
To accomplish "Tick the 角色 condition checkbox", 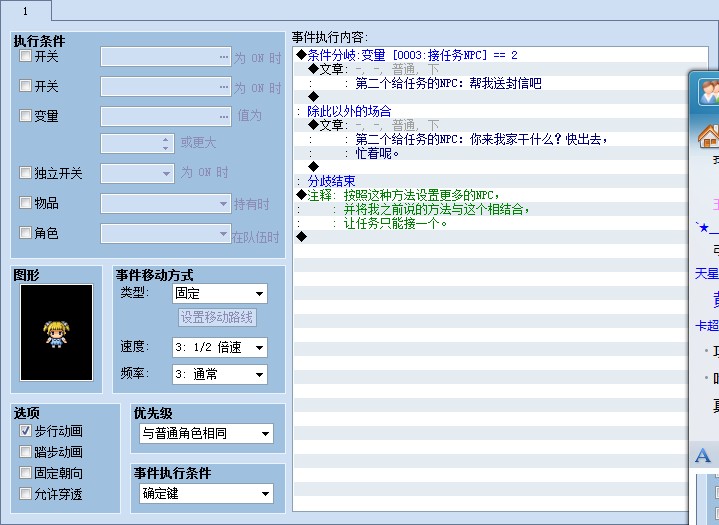I will click(x=25, y=232).
